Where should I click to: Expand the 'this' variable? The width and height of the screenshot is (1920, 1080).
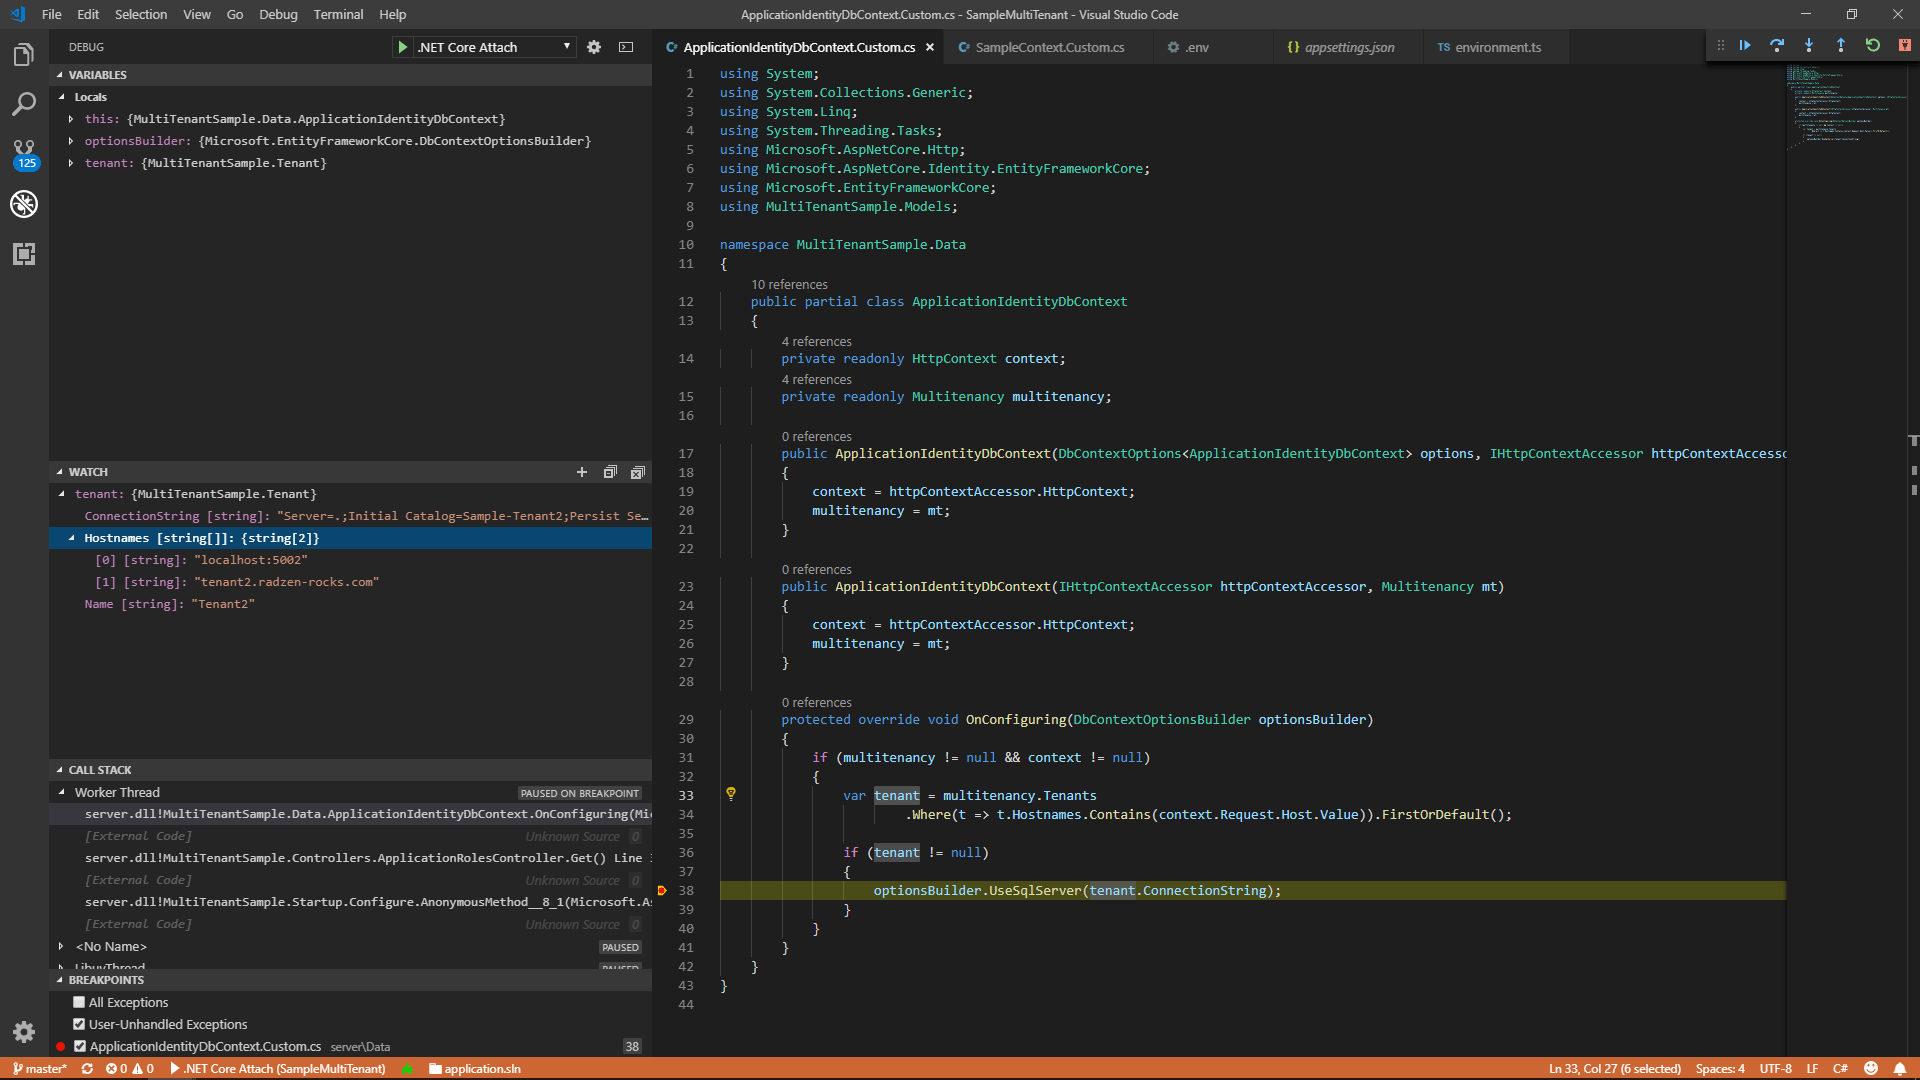tap(71, 119)
